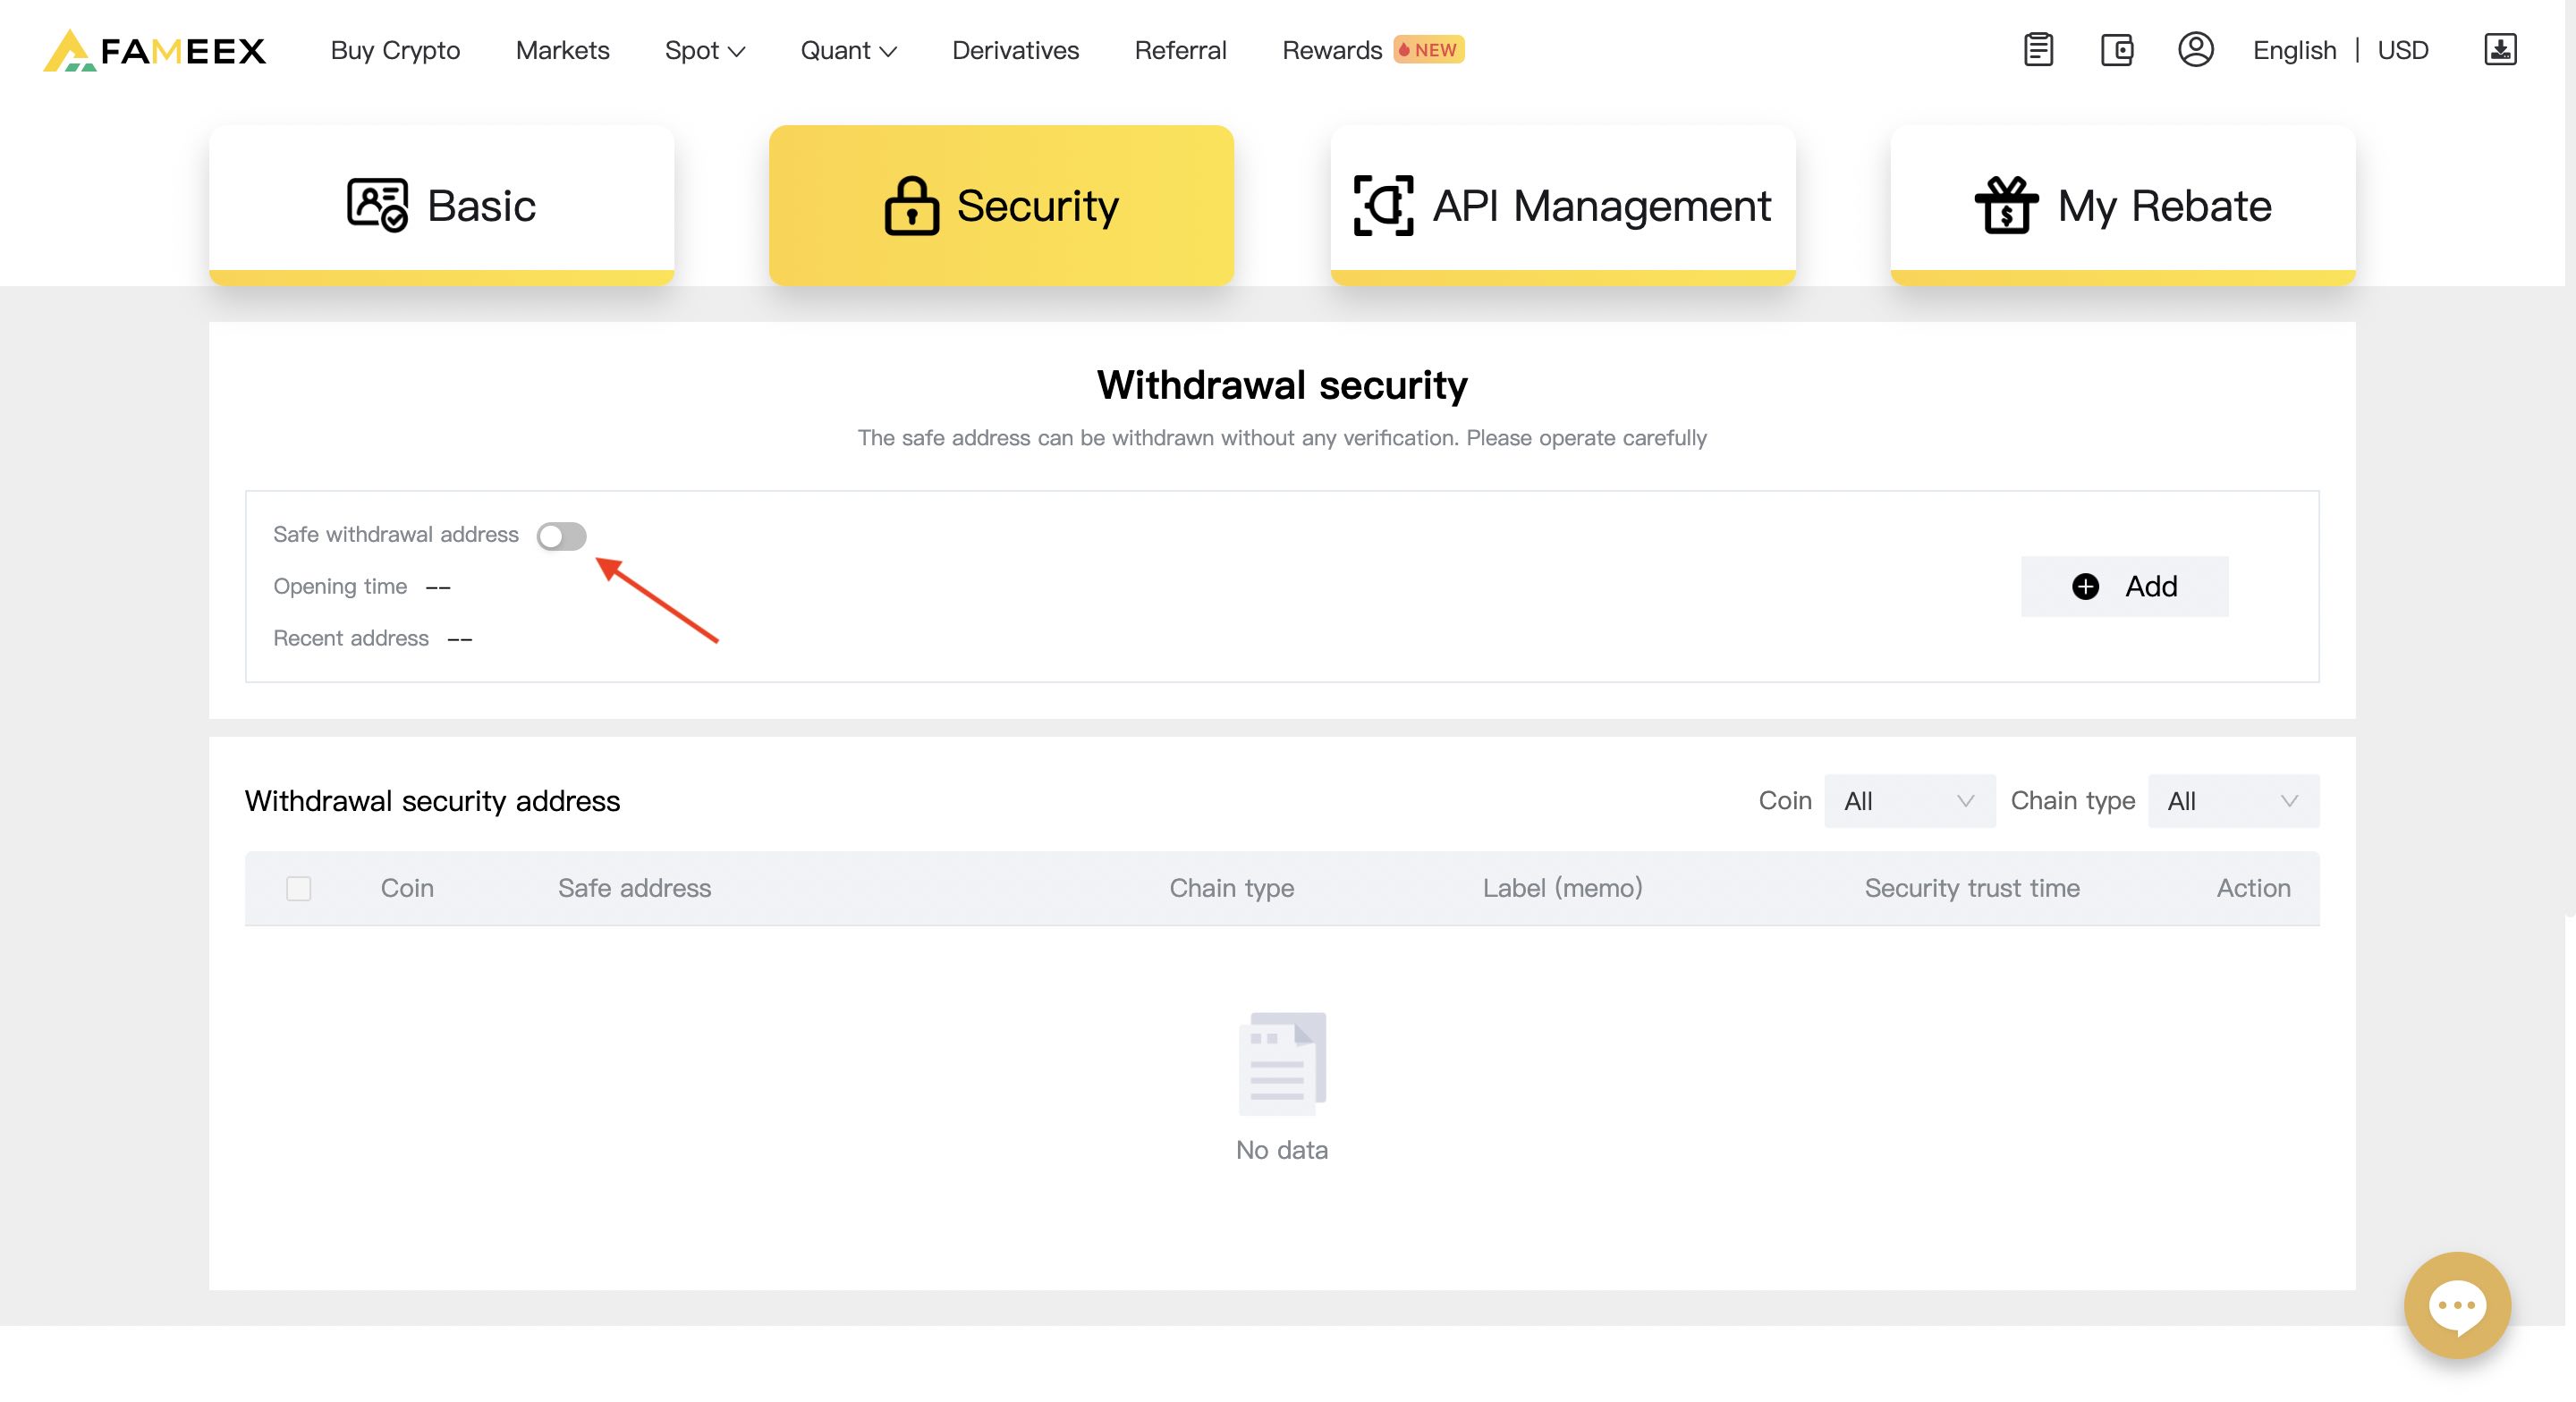The height and width of the screenshot is (1402, 2576).
Task: Expand the Quant menu dropdown
Action: pos(848,50)
